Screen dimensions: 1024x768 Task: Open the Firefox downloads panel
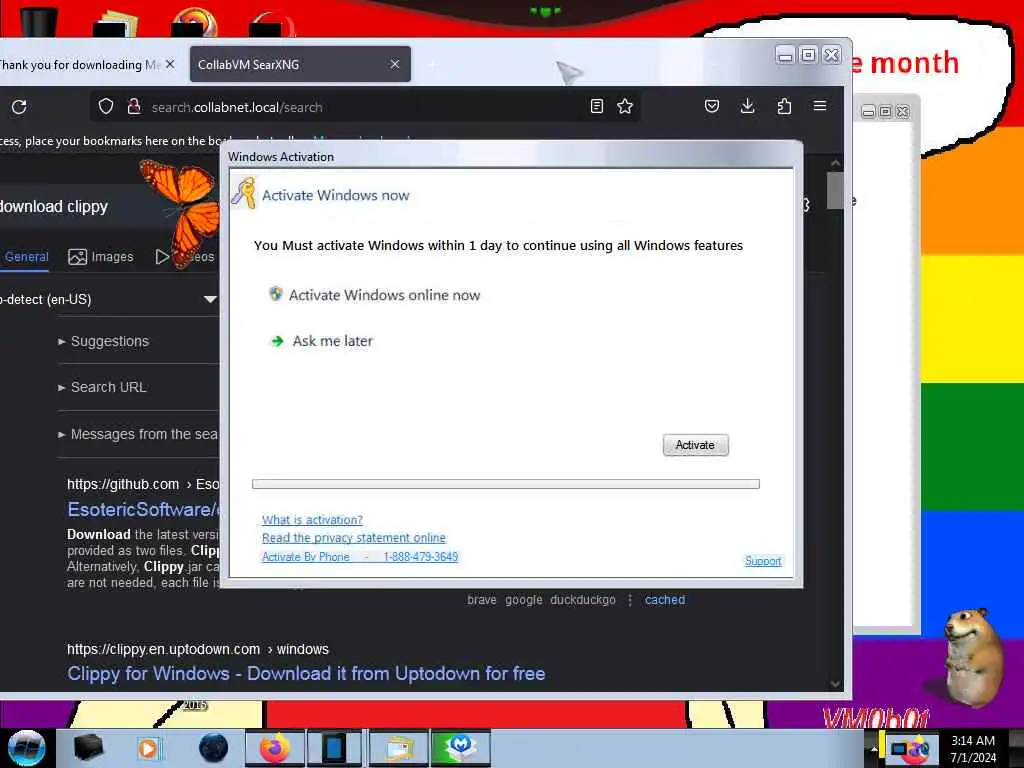[748, 106]
